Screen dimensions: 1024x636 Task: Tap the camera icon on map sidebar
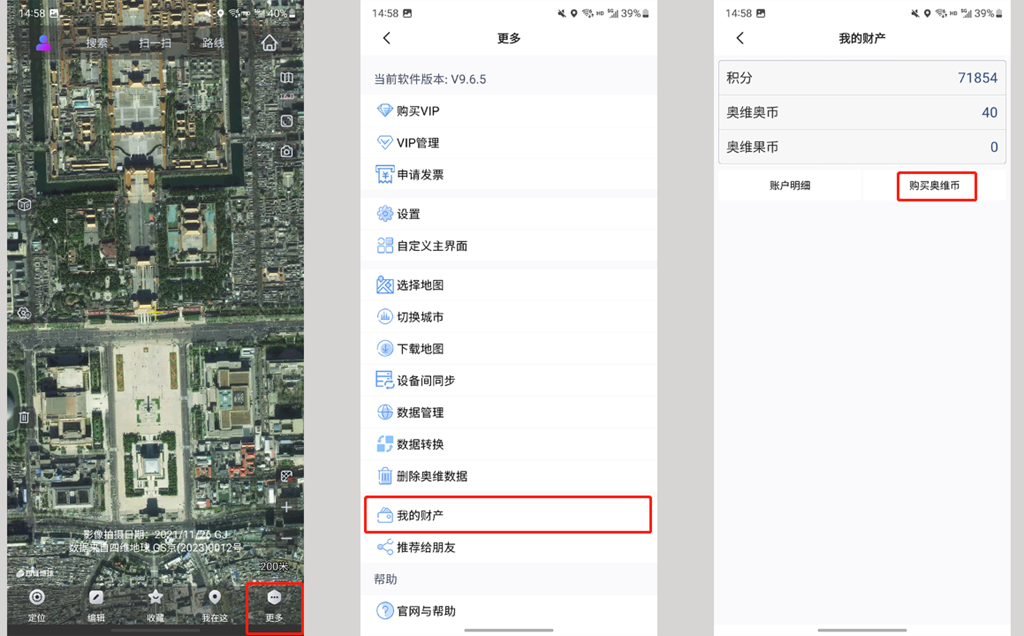point(287,151)
